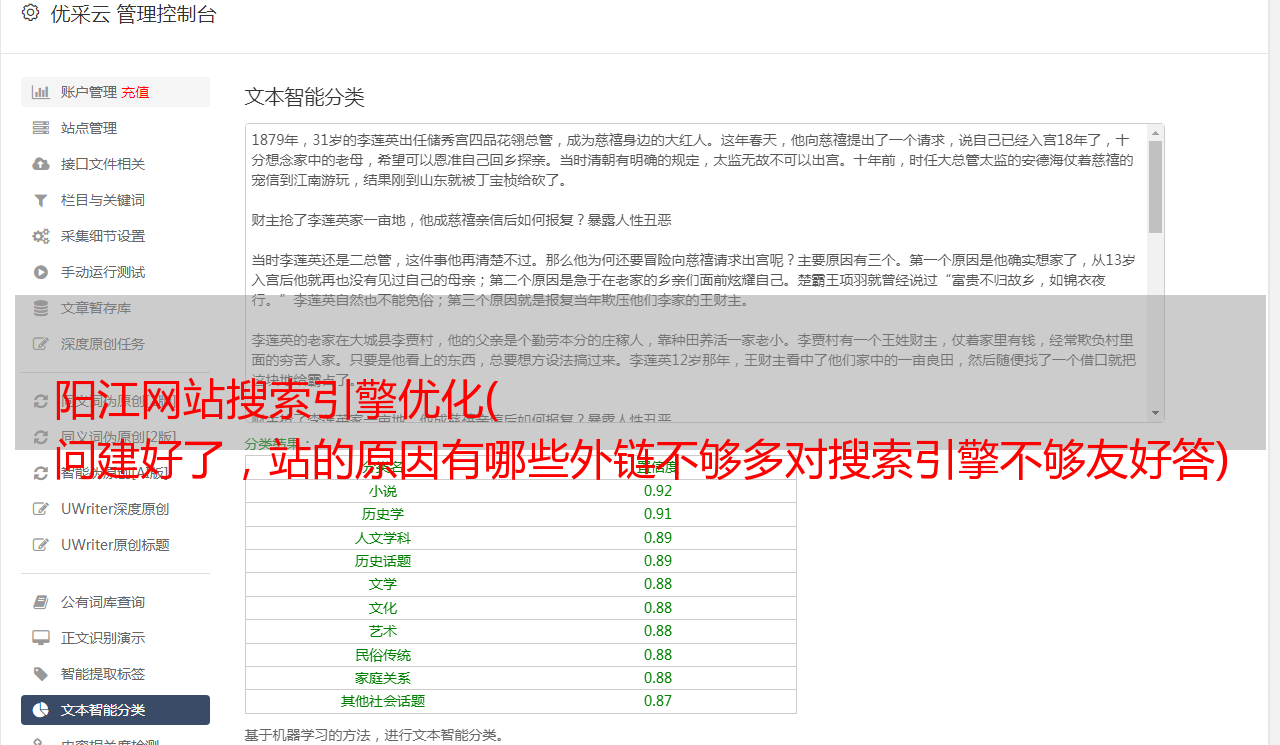Select the 0.88 value in 民俗传统 row
This screenshot has width=1280, height=745.
point(658,655)
